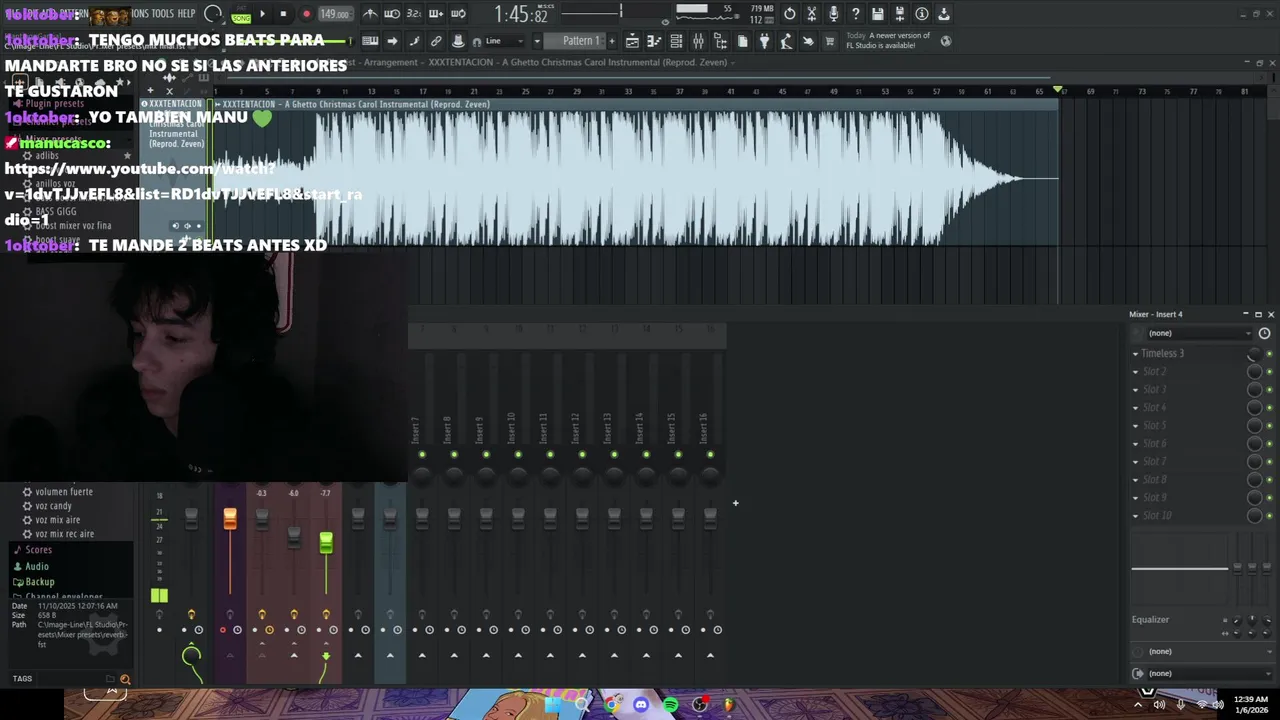Open the plugin picker plug icon
This screenshot has height=720, width=1280.
764,41
